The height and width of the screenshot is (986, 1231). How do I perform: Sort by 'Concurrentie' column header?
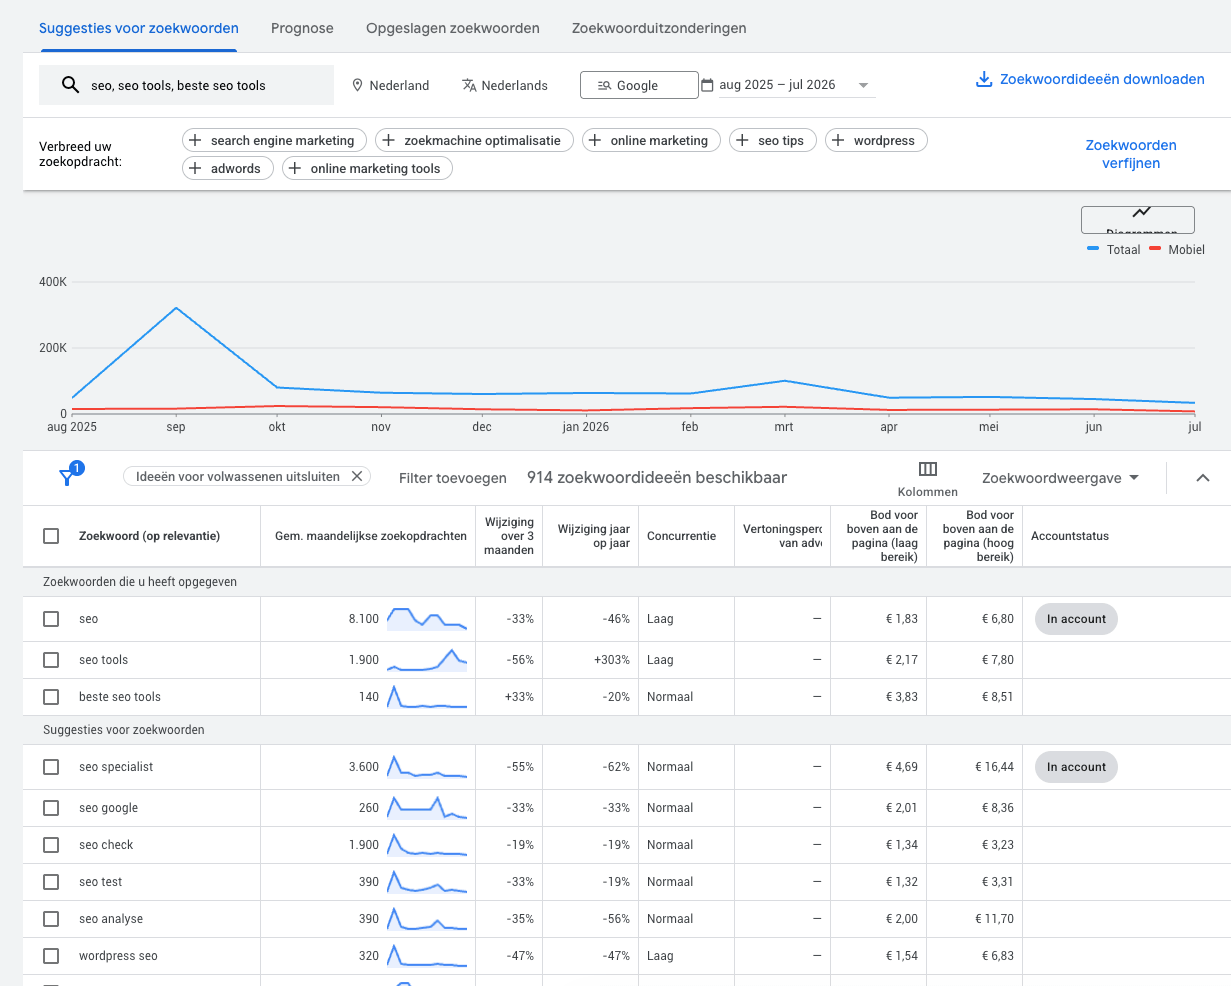pyautogui.click(x=681, y=536)
